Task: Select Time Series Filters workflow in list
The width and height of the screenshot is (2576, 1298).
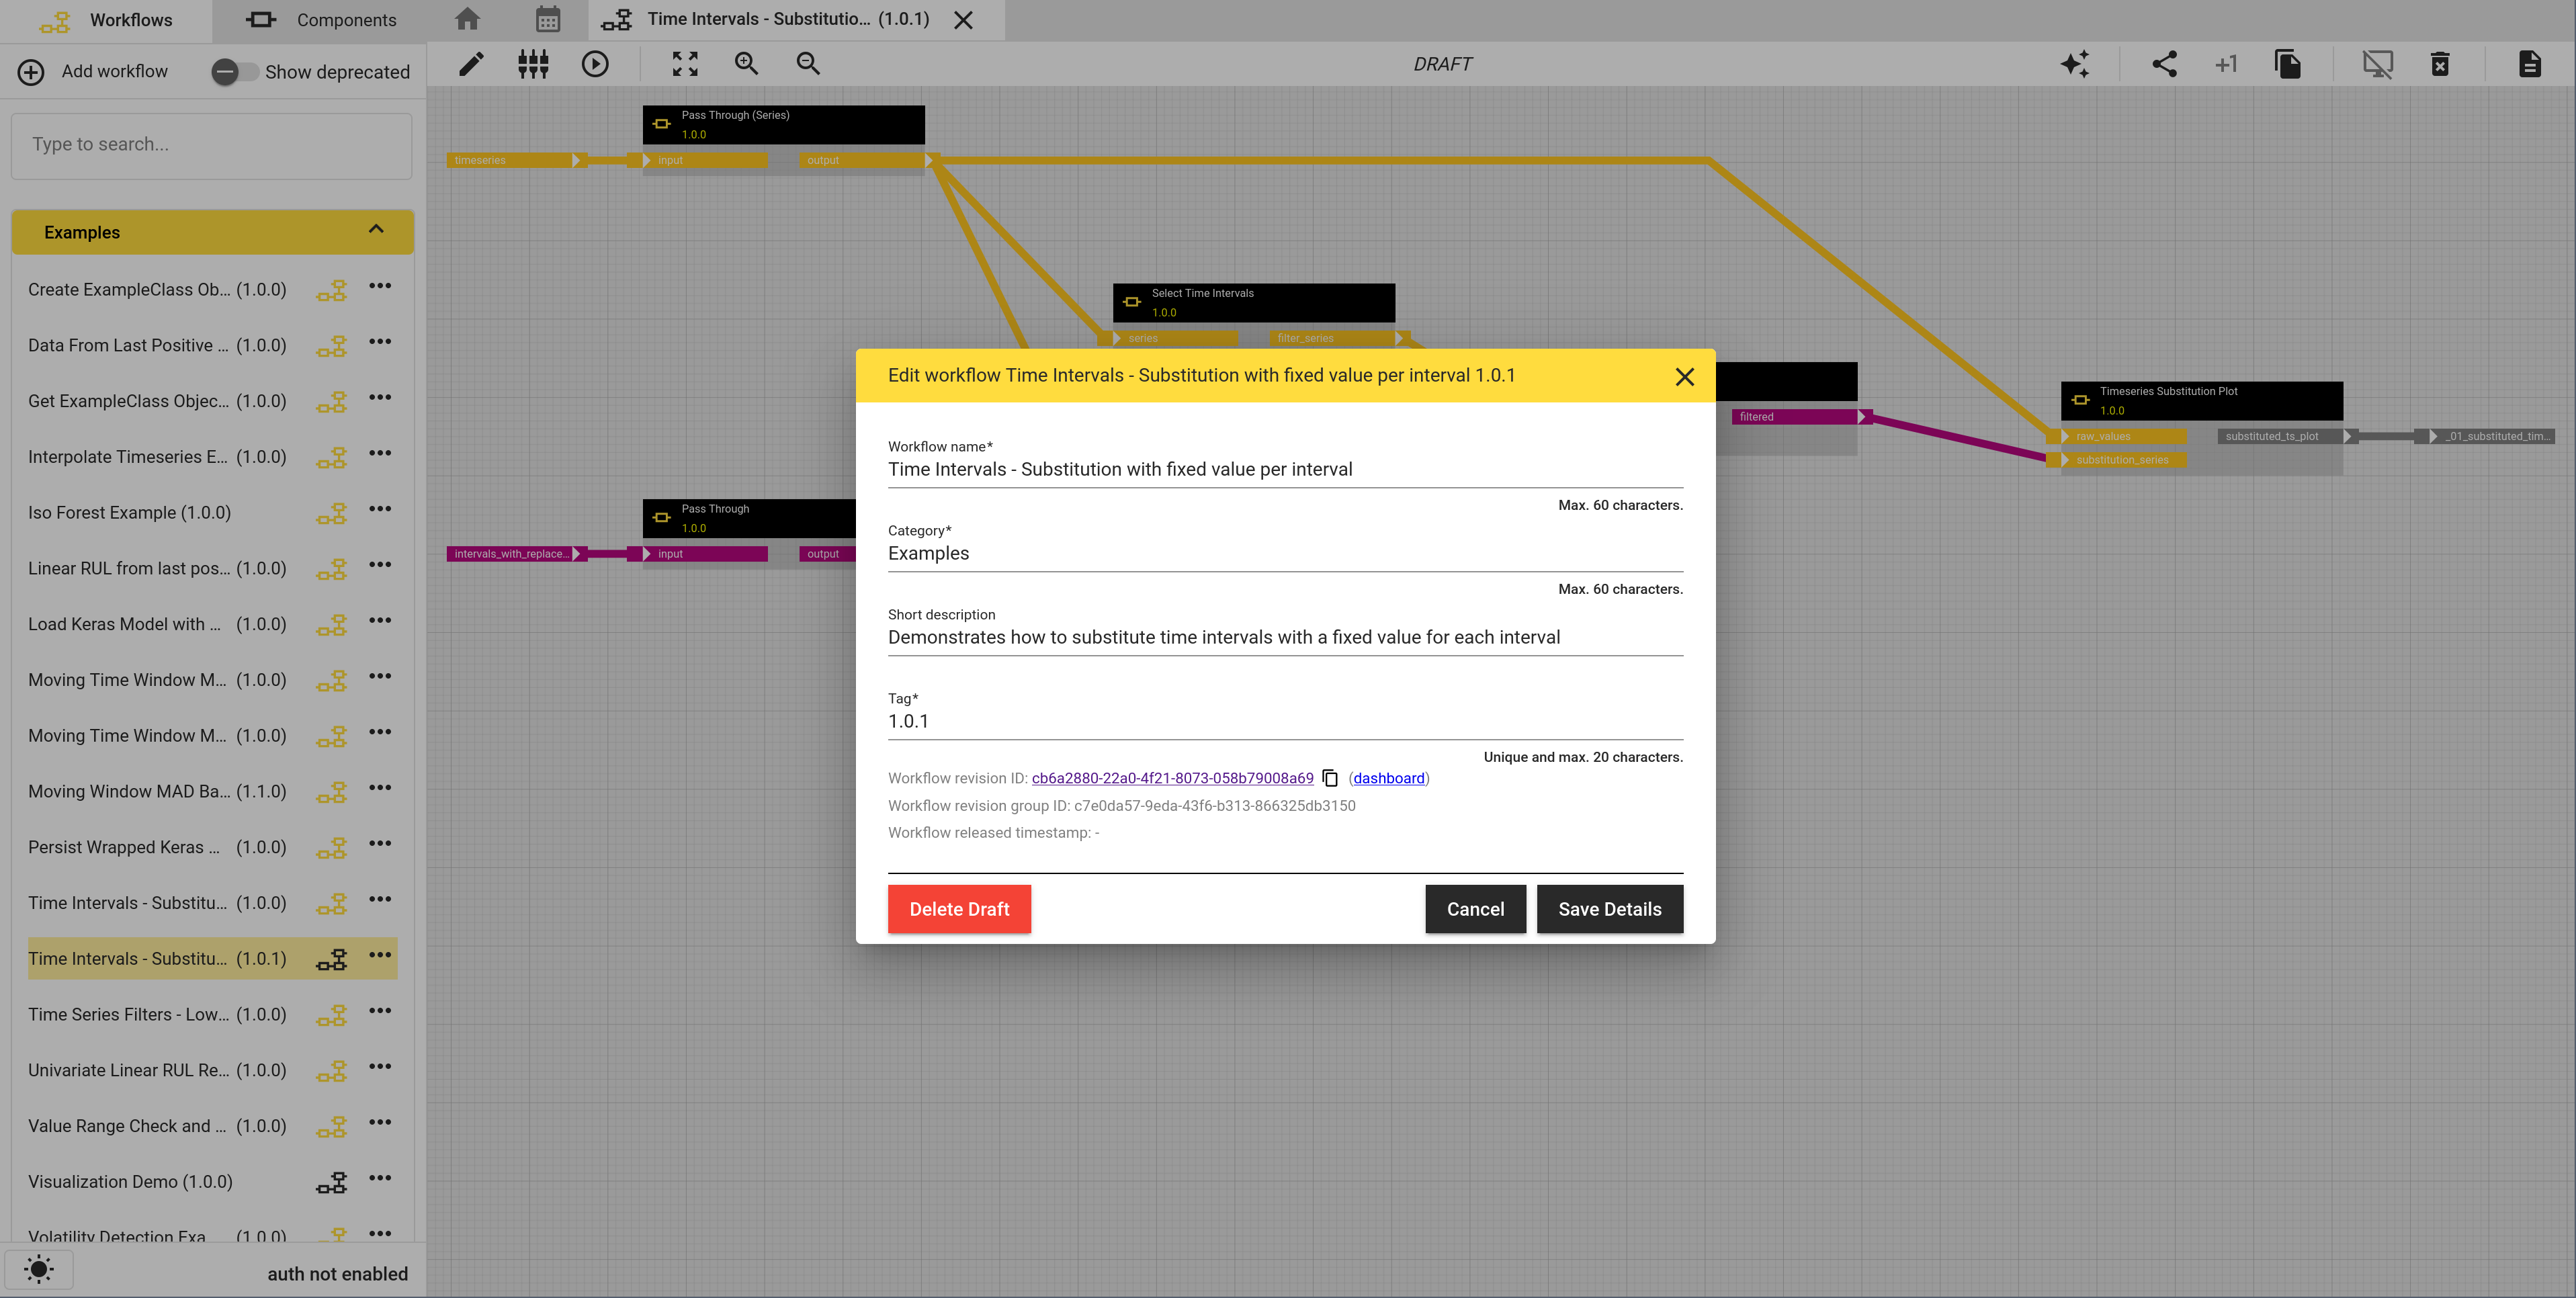Action: (x=157, y=1014)
